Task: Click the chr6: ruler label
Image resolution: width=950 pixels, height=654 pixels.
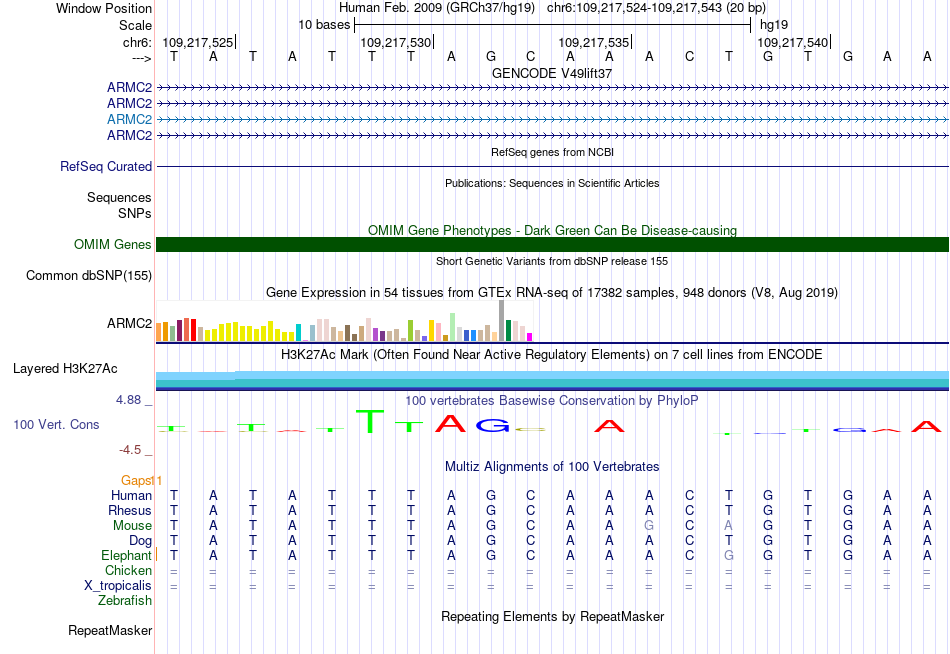Action: [137, 42]
